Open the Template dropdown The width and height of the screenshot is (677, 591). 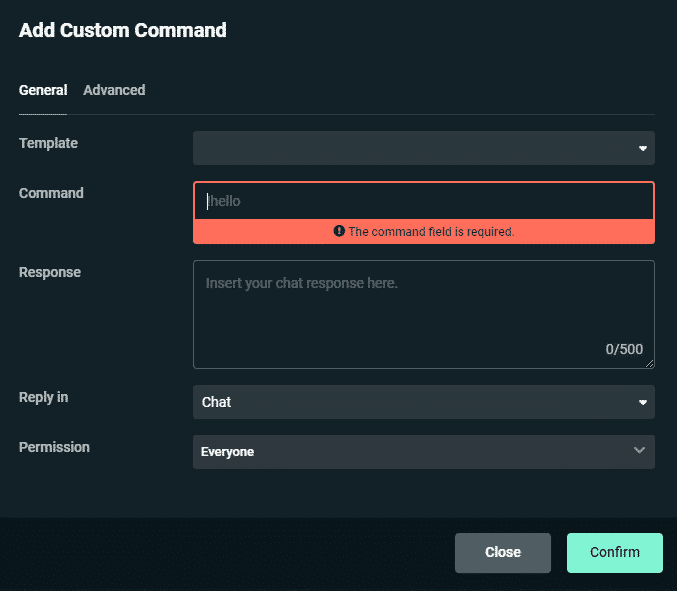[424, 148]
